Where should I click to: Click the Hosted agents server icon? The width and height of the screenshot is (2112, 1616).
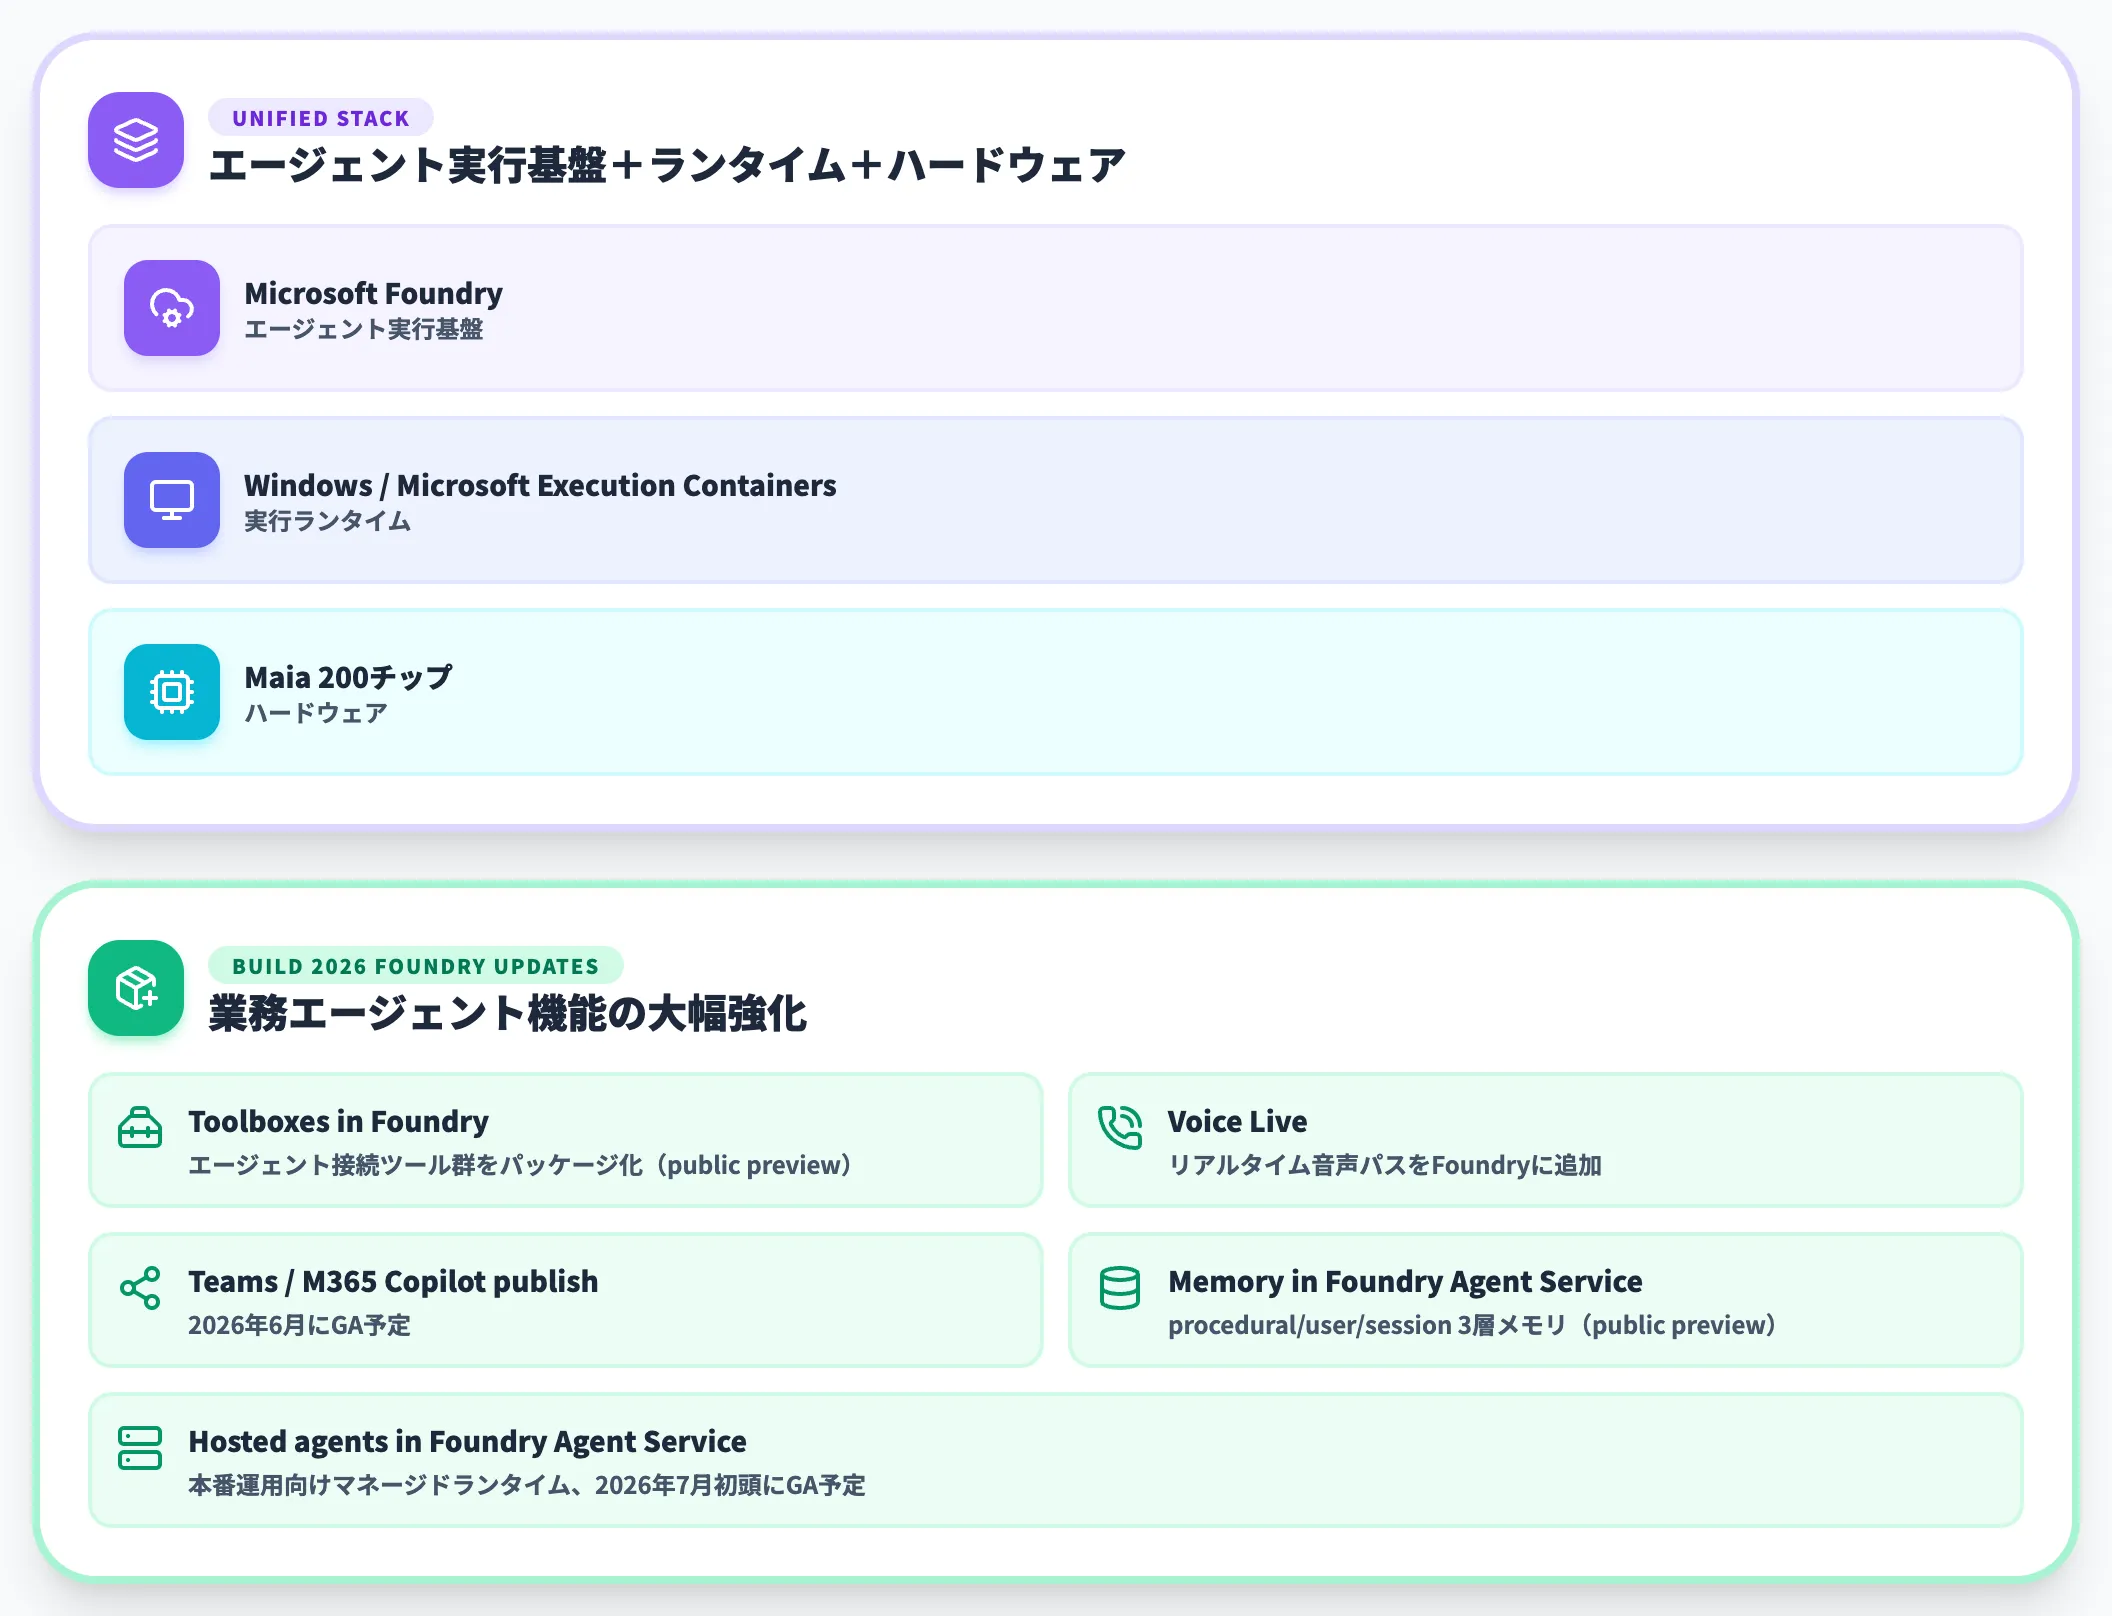point(140,1448)
